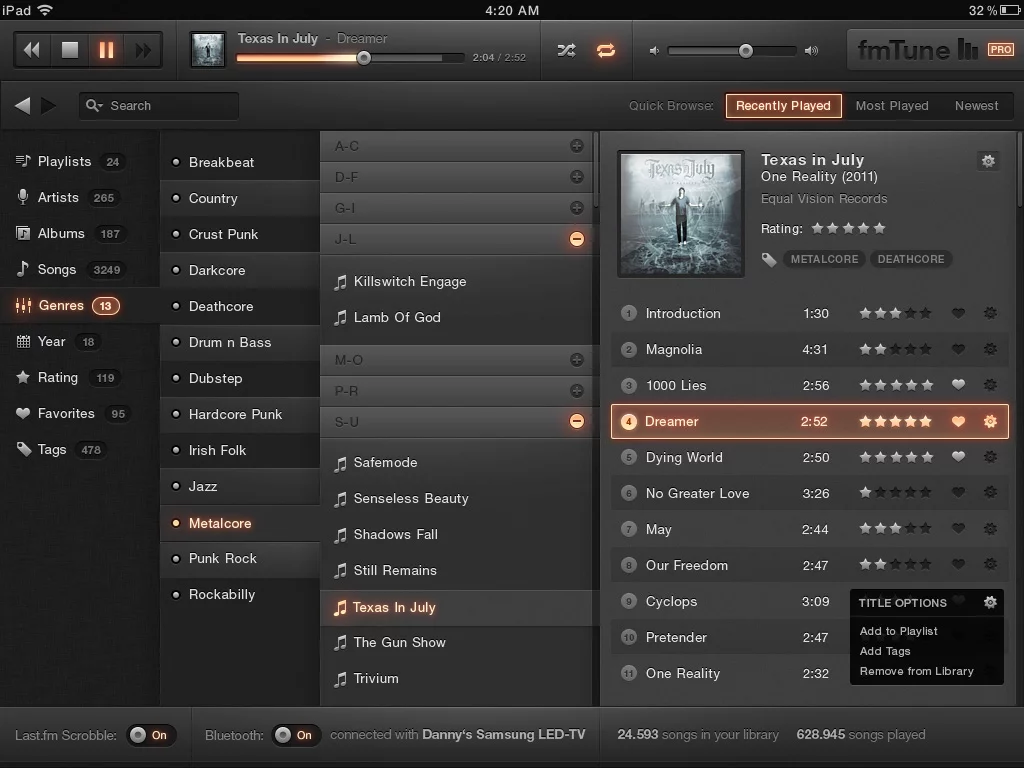Unfavorite the Dreamer track using its heart

point(958,421)
